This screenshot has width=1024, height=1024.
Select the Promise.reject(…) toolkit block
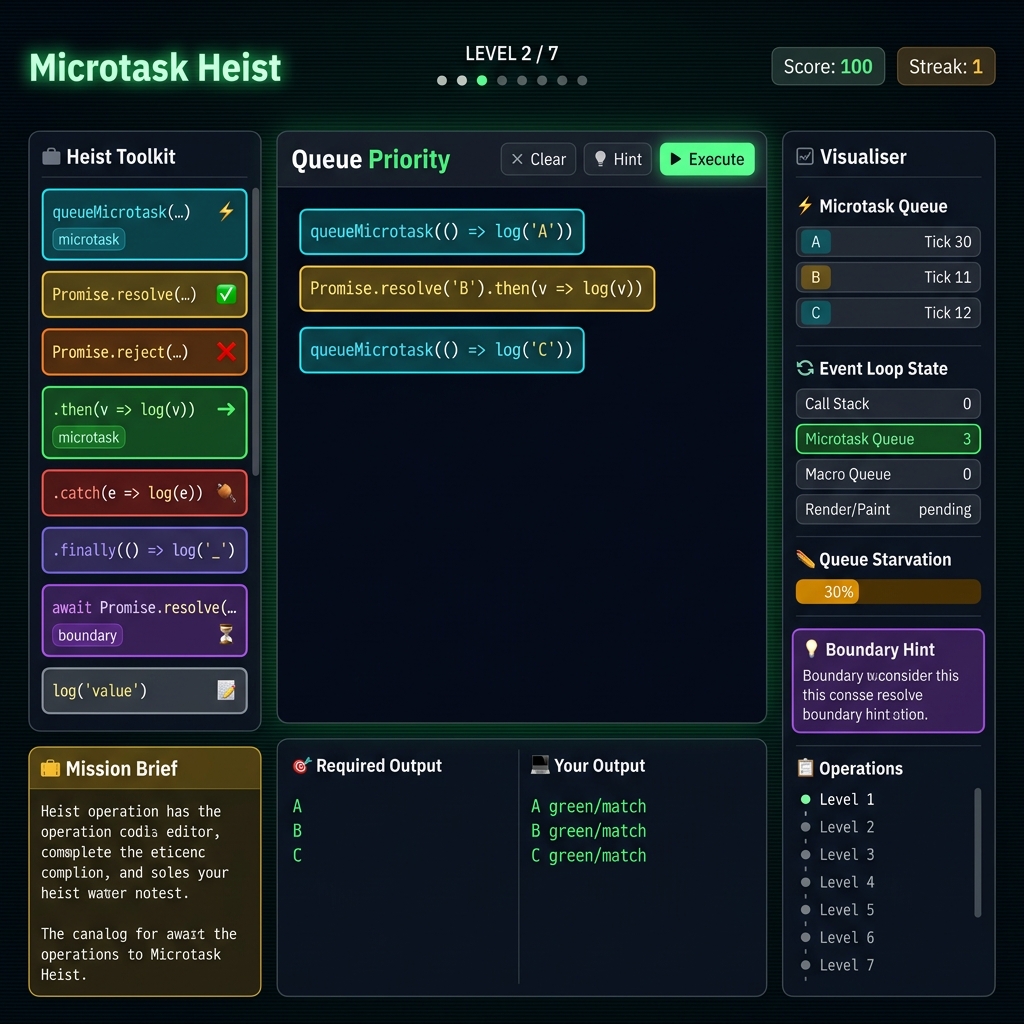[x=144, y=352]
